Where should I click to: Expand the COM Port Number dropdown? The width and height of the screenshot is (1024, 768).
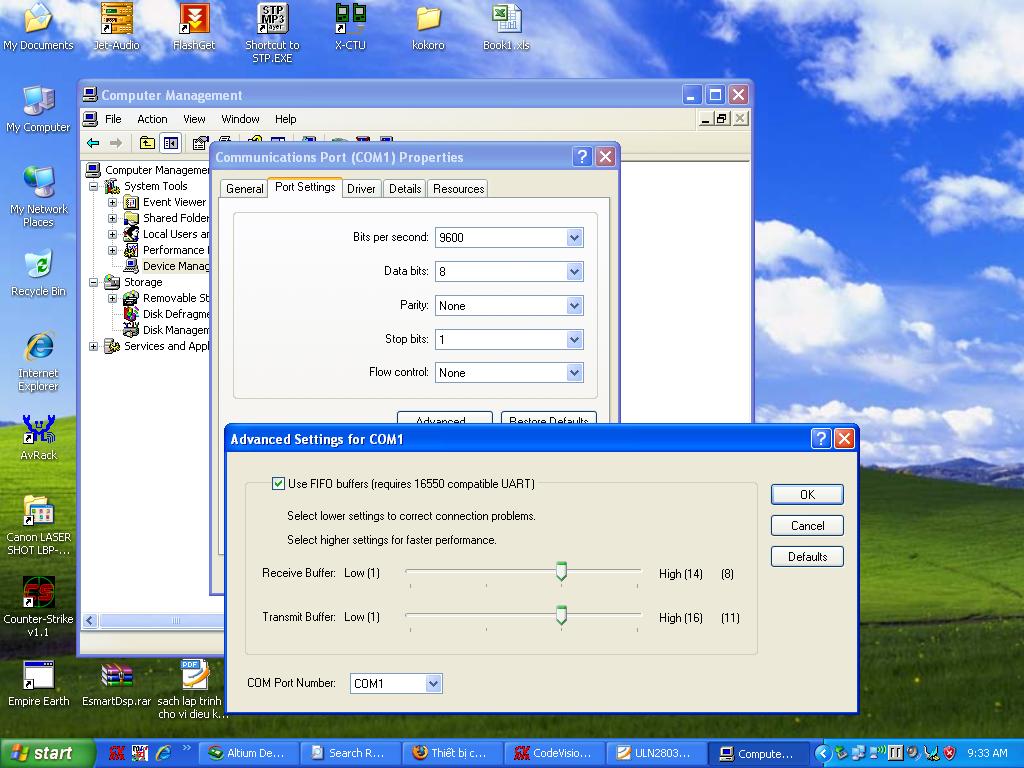433,684
